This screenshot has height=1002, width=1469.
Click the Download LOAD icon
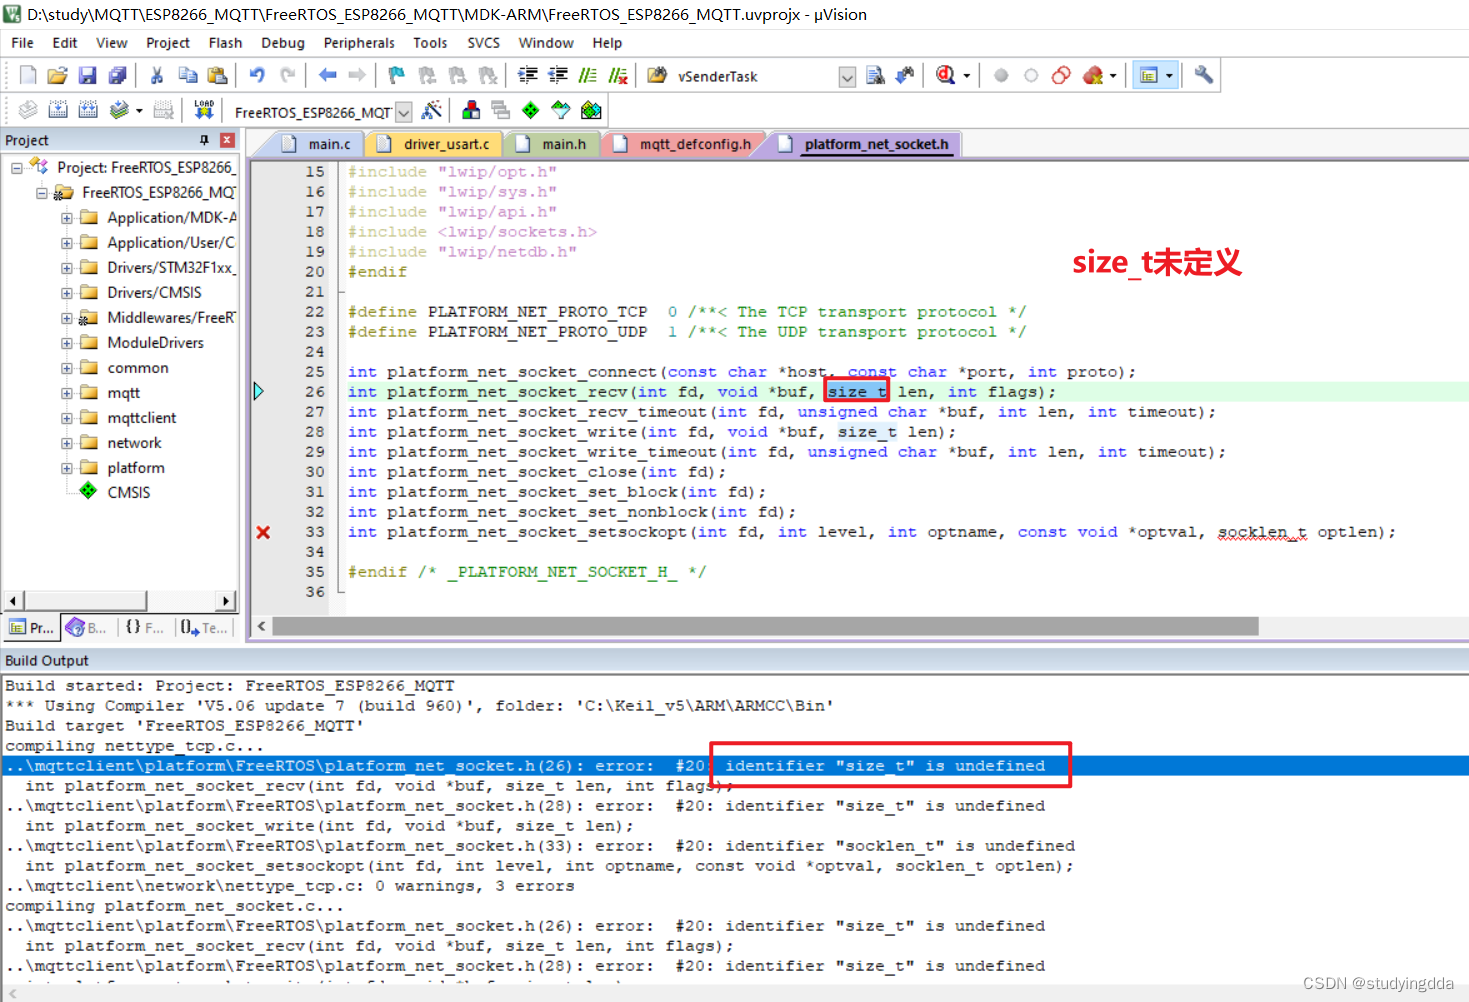(204, 110)
